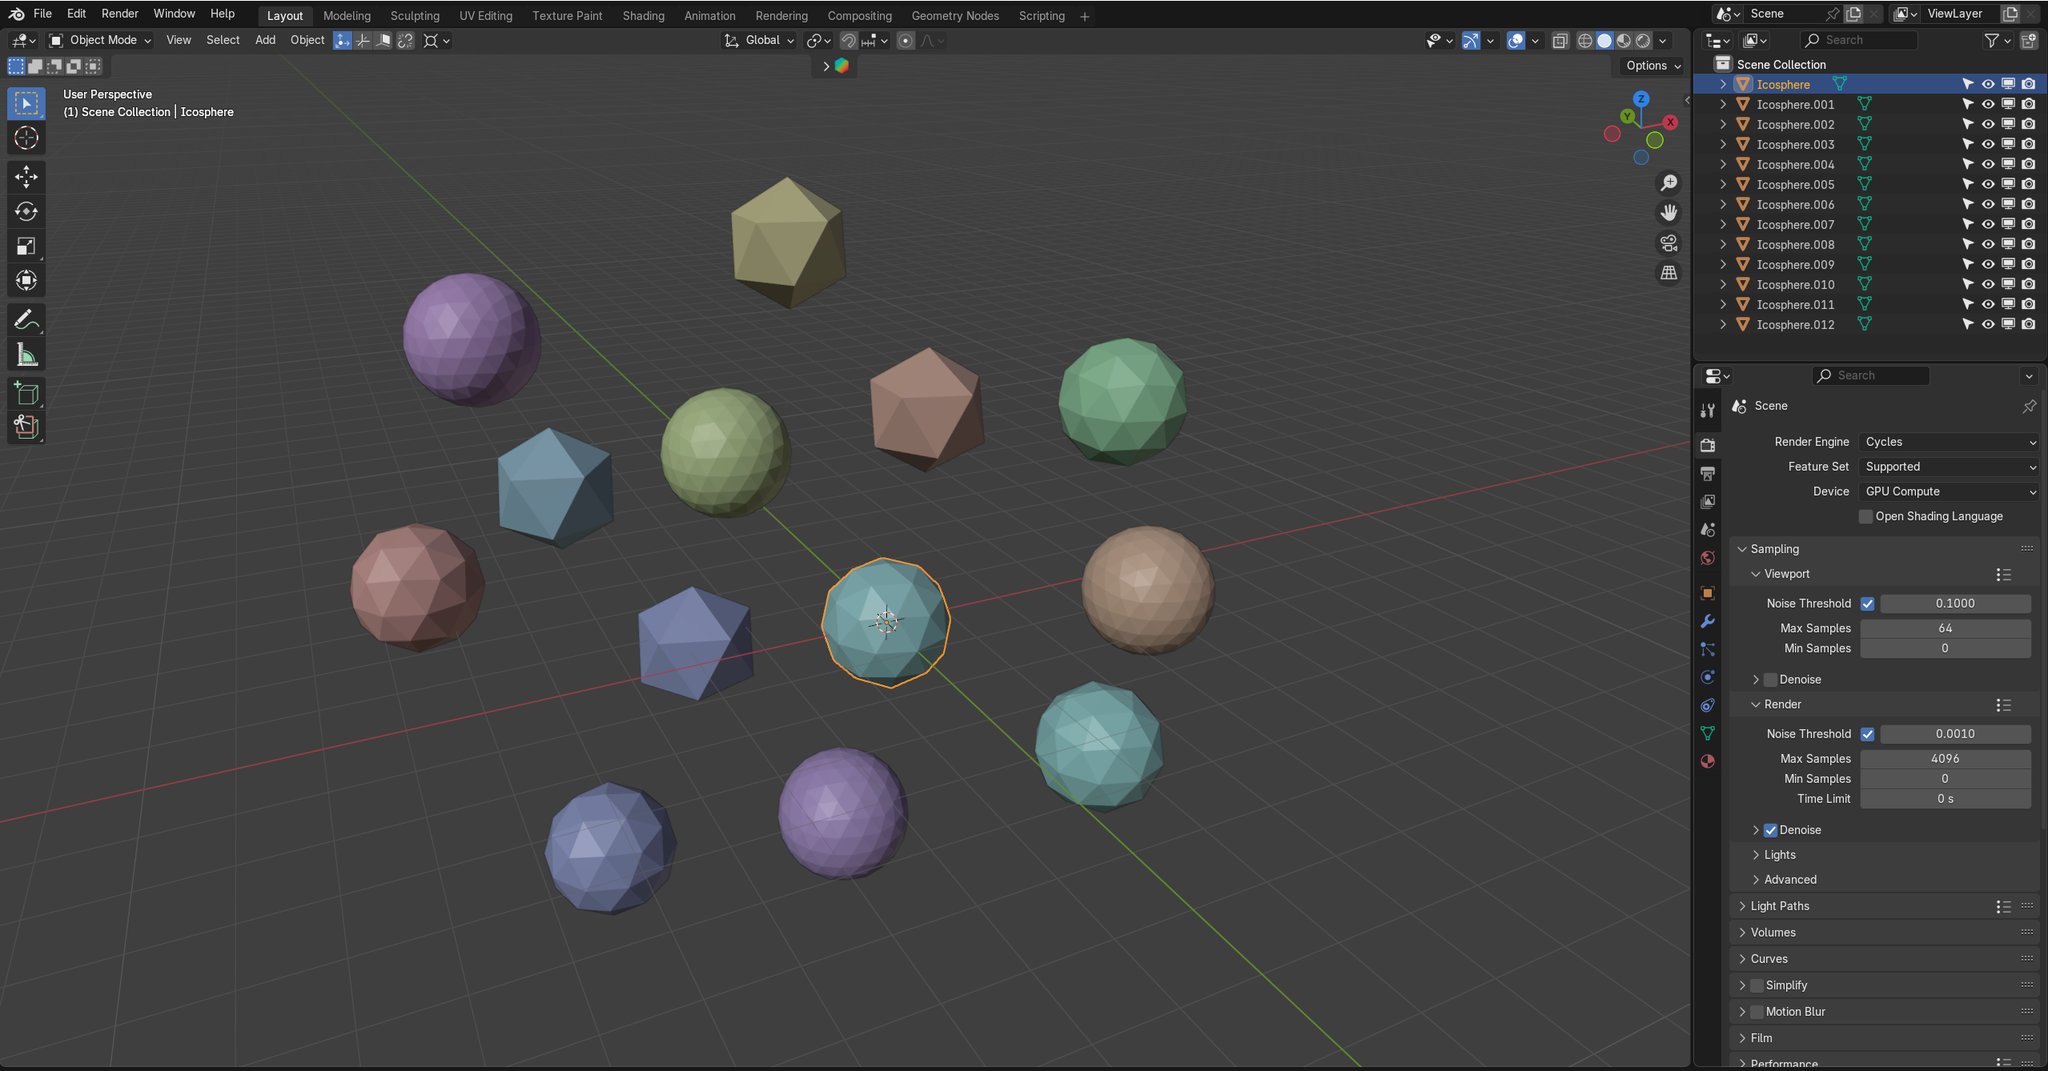The width and height of the screenshot is (2048, 1071).
Task: Activate the Scale tool
Action: coord(26,245)
